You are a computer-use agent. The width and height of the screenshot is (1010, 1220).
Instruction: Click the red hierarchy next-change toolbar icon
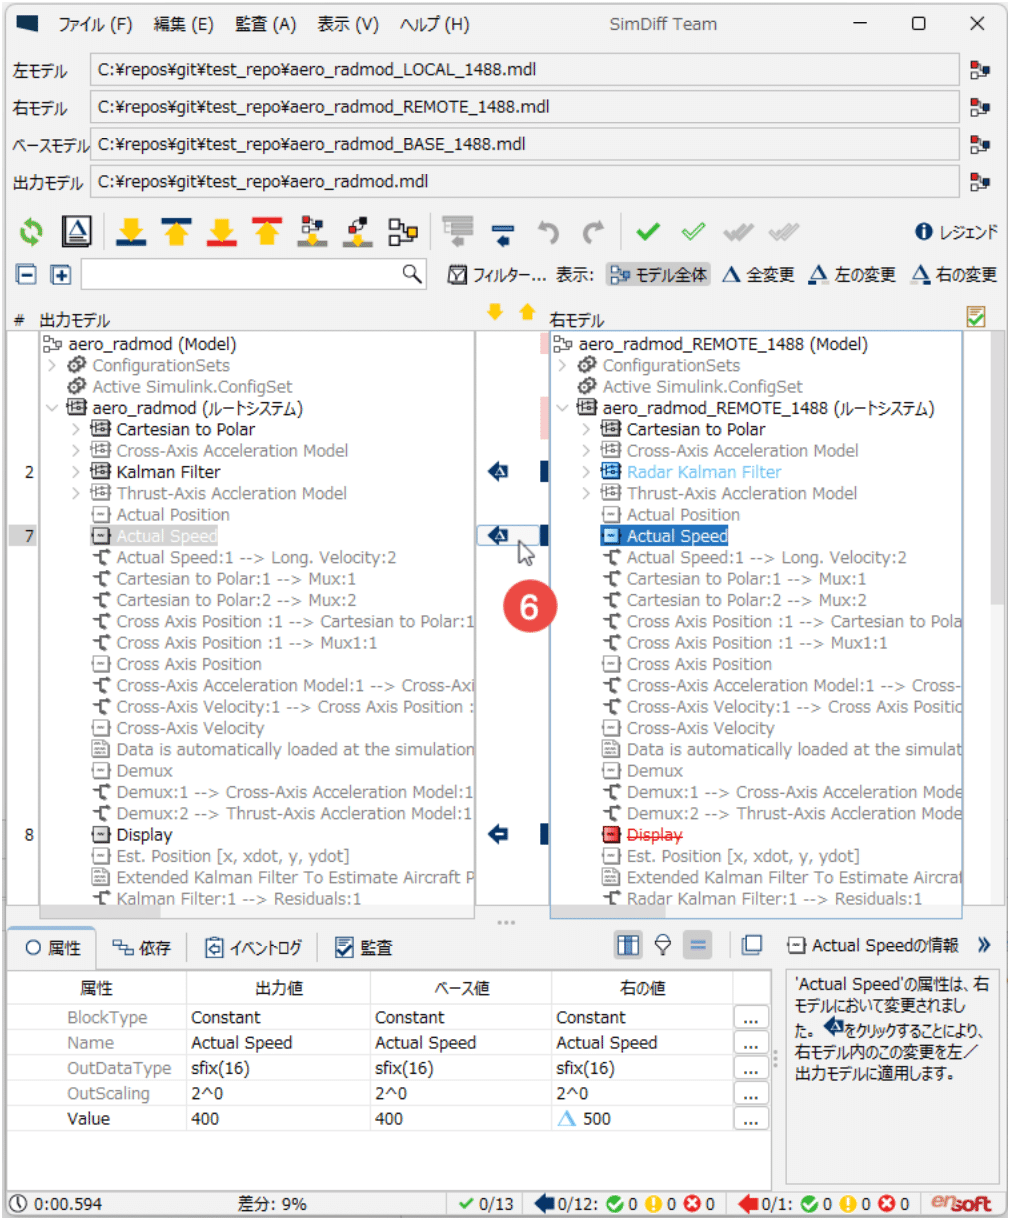tap(358, 232)
